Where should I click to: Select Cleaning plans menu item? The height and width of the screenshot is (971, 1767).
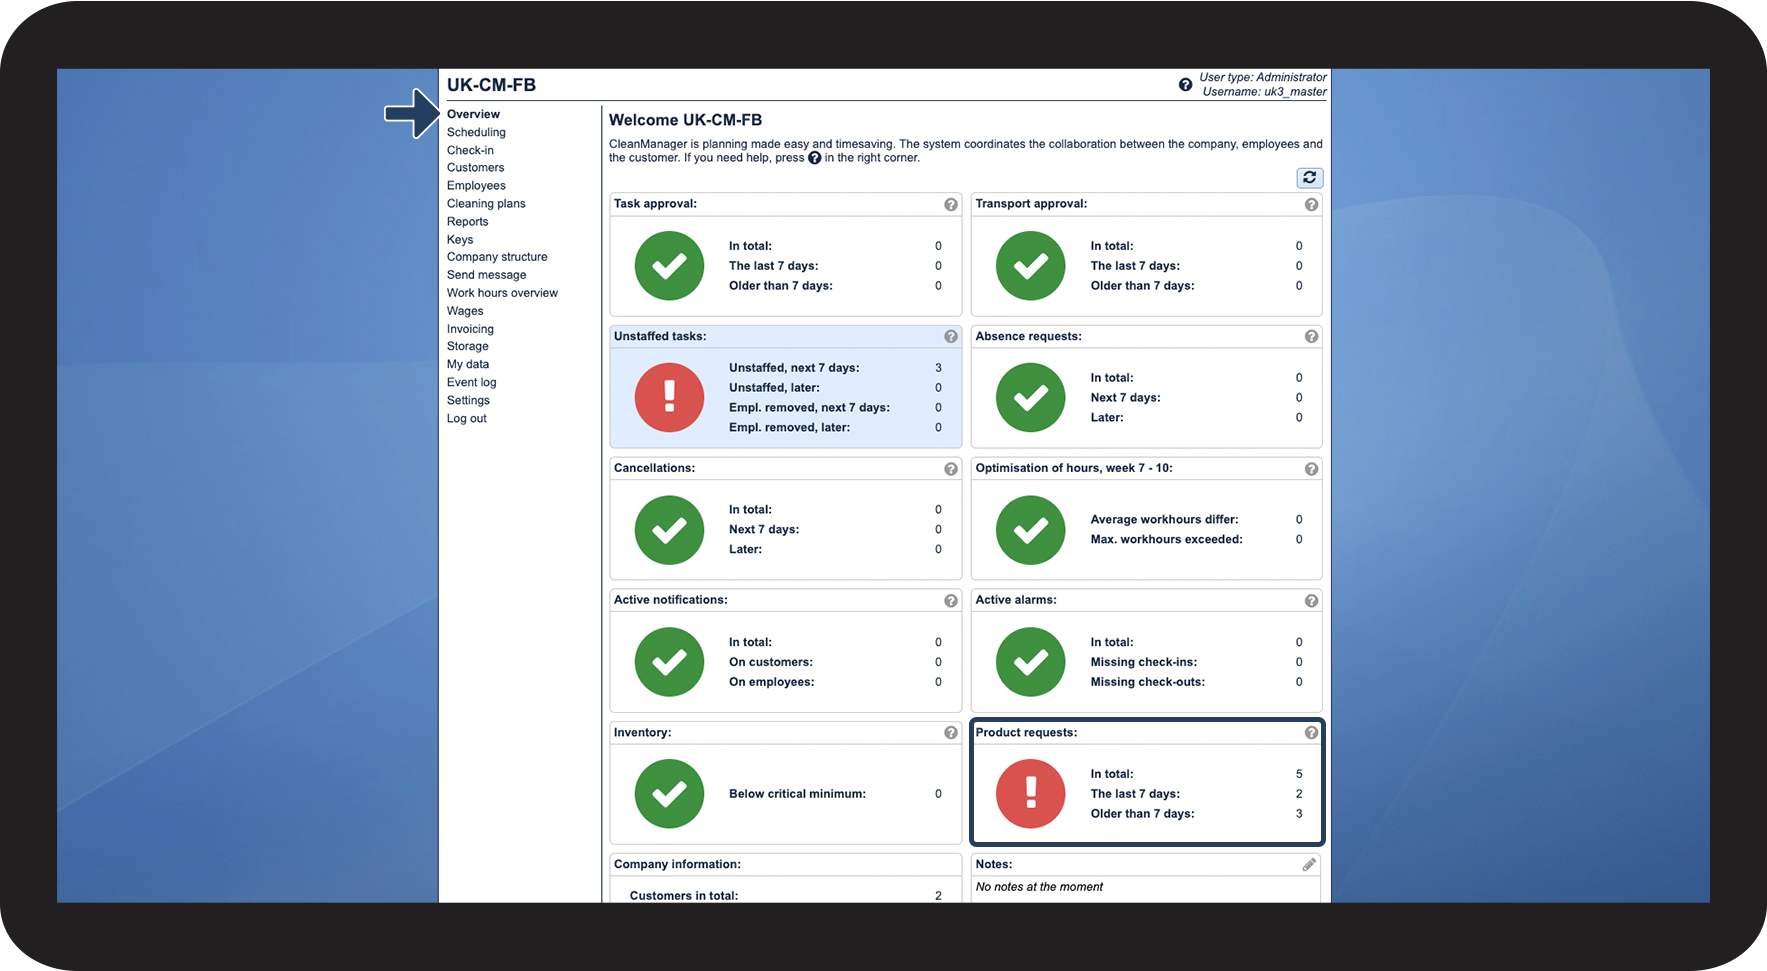[x=486, y=204]
